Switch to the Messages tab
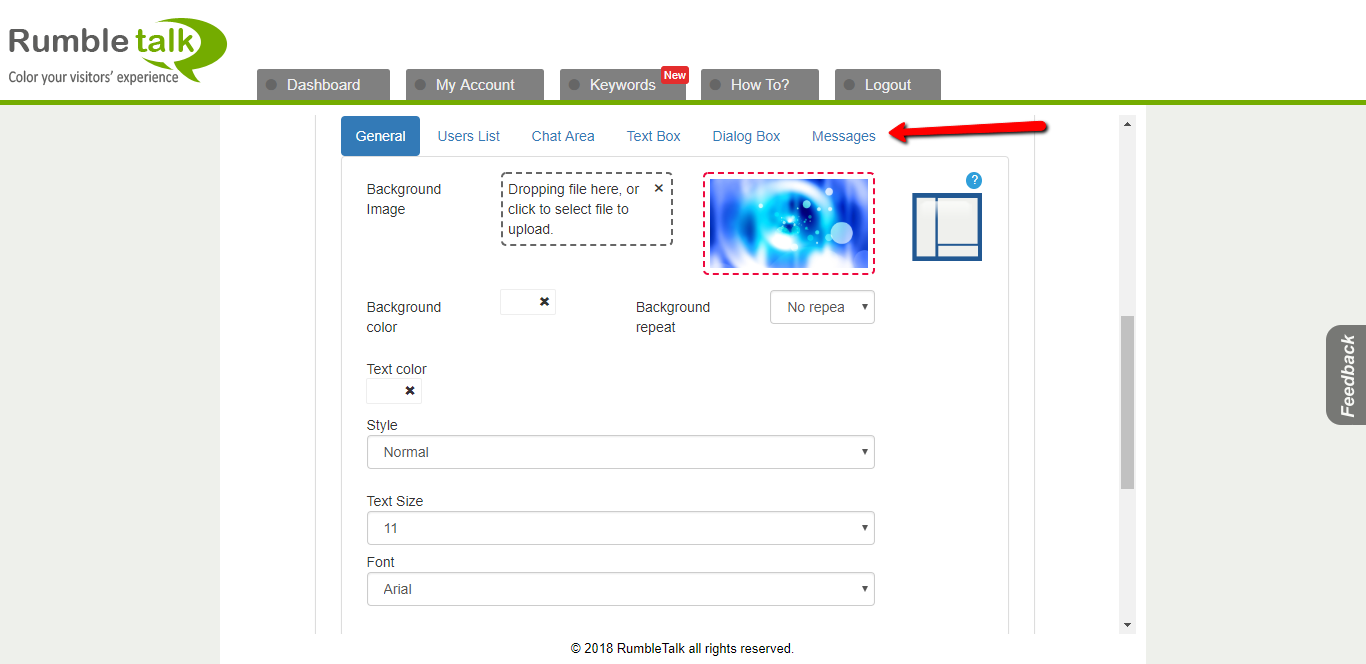The width and height of the screenshot is (1366, 664). (843, 136)
